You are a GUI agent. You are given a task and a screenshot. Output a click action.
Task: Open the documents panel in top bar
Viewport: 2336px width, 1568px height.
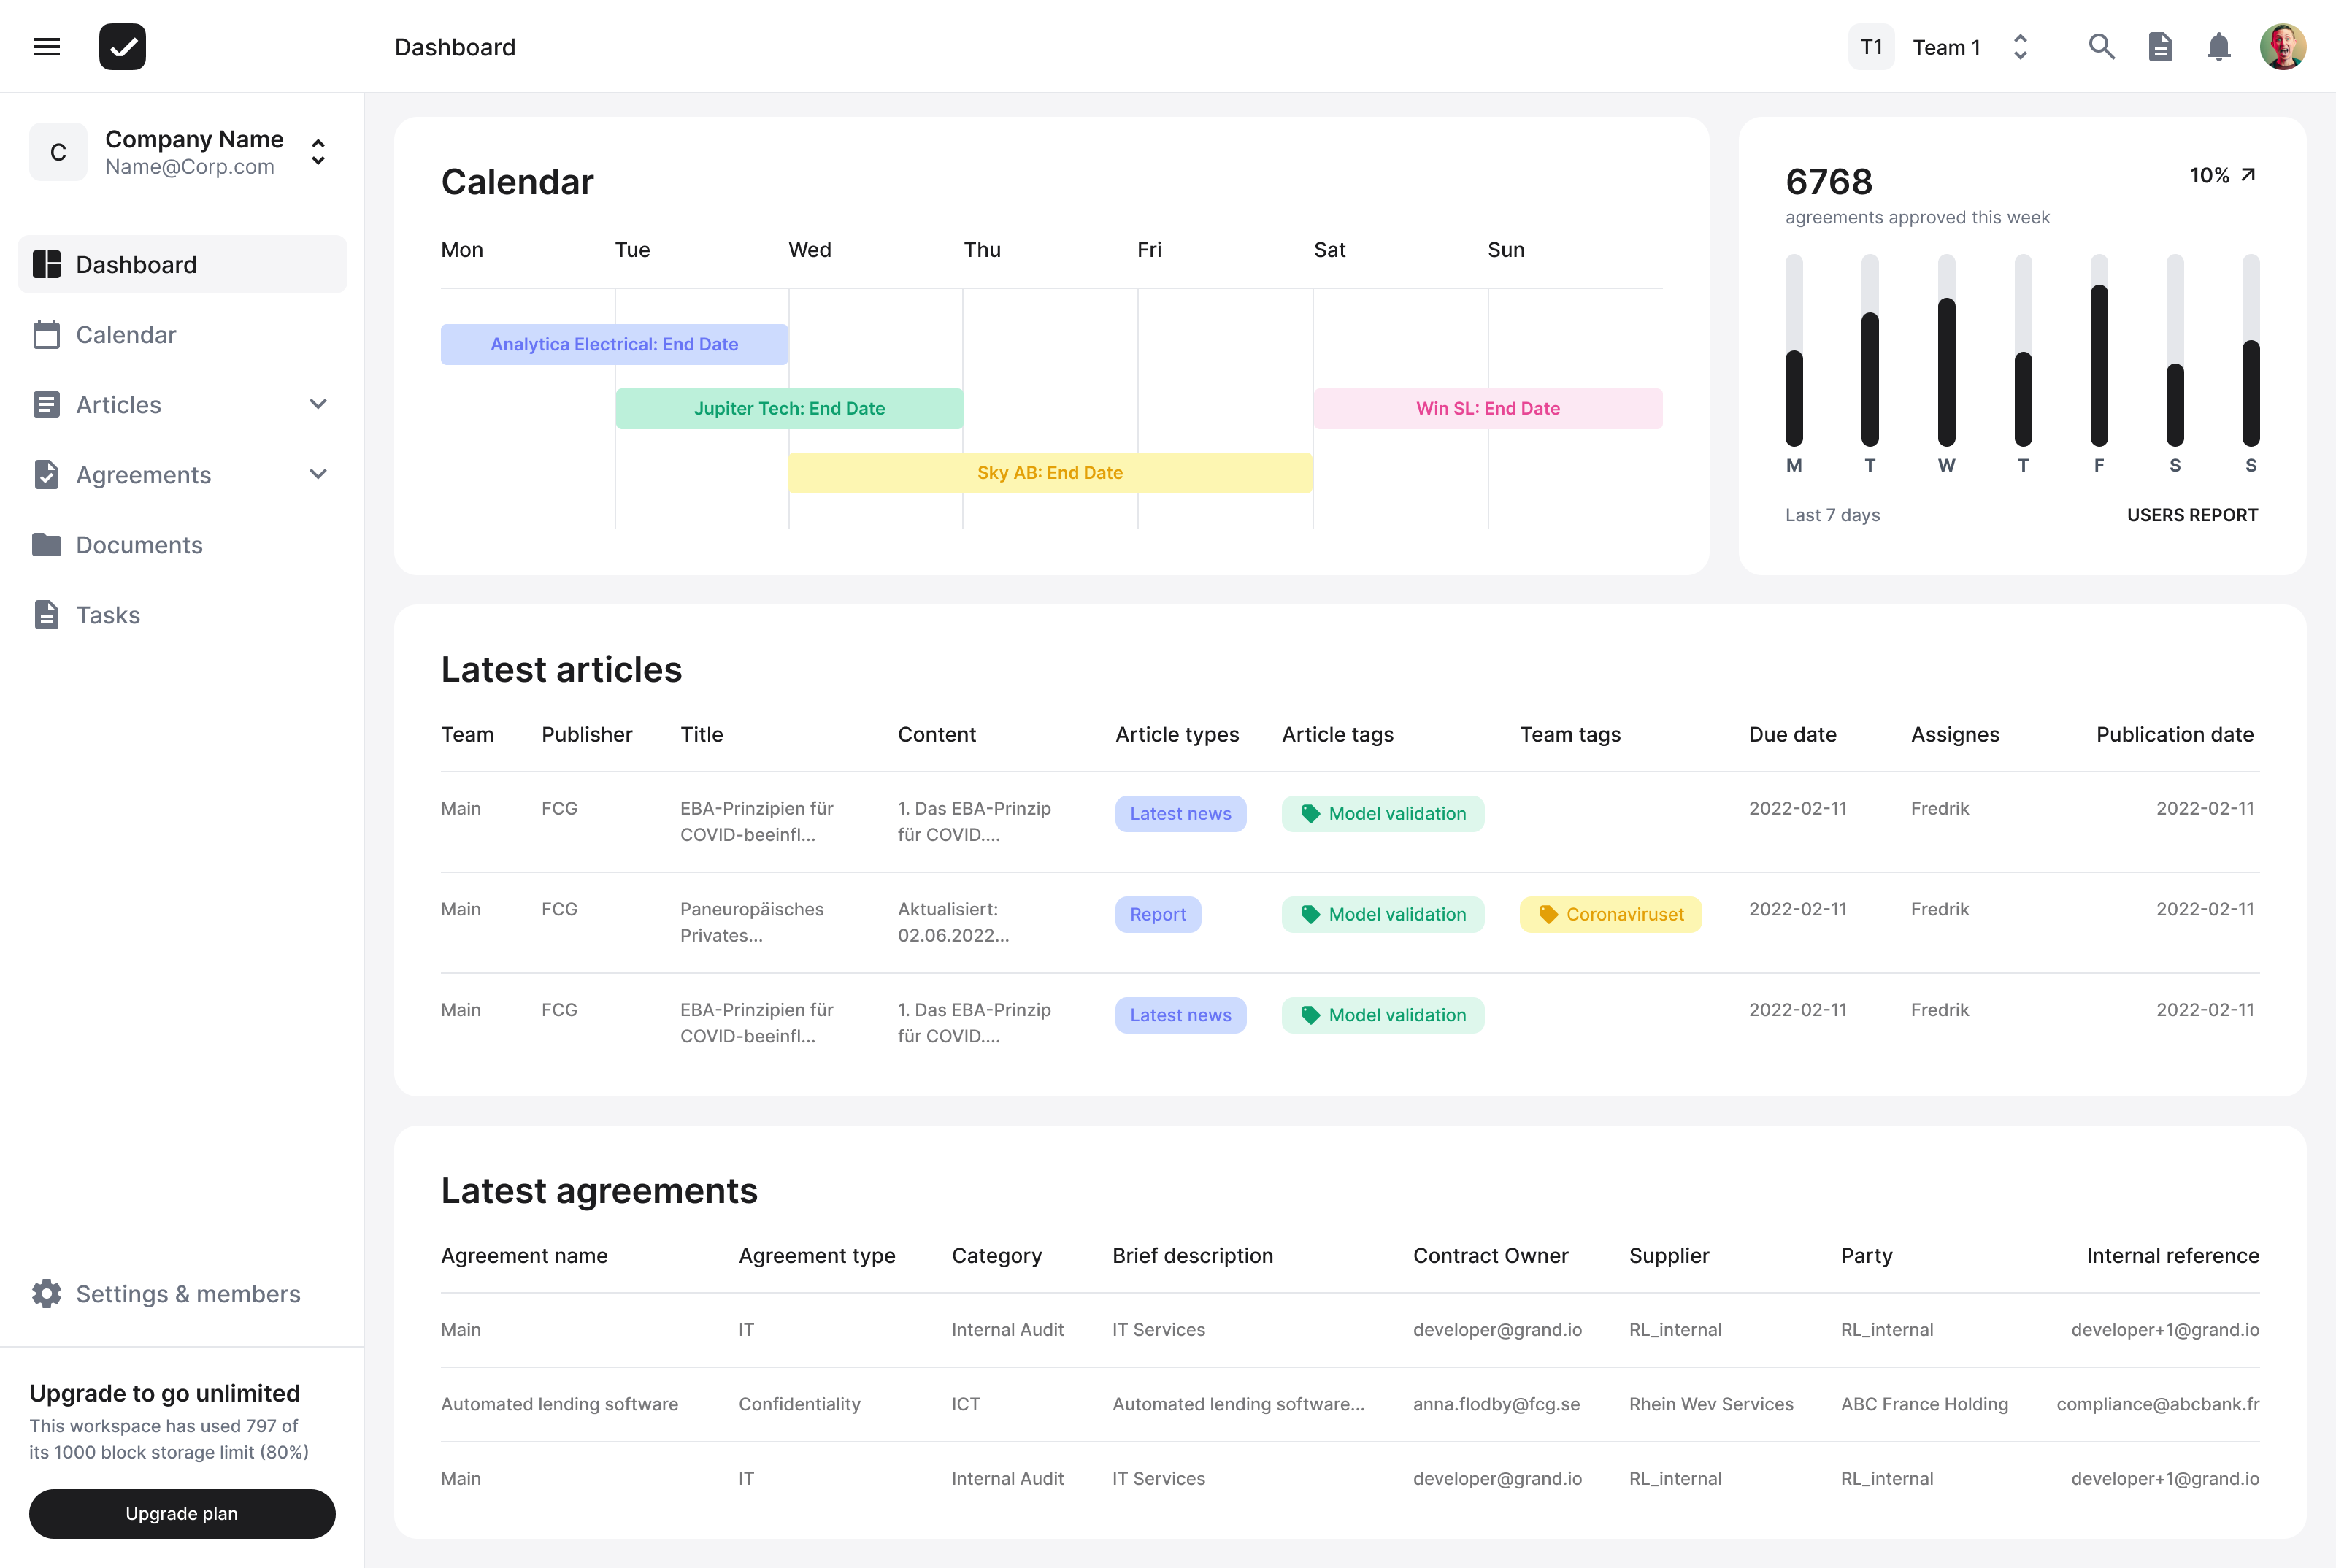[2160, 46]
